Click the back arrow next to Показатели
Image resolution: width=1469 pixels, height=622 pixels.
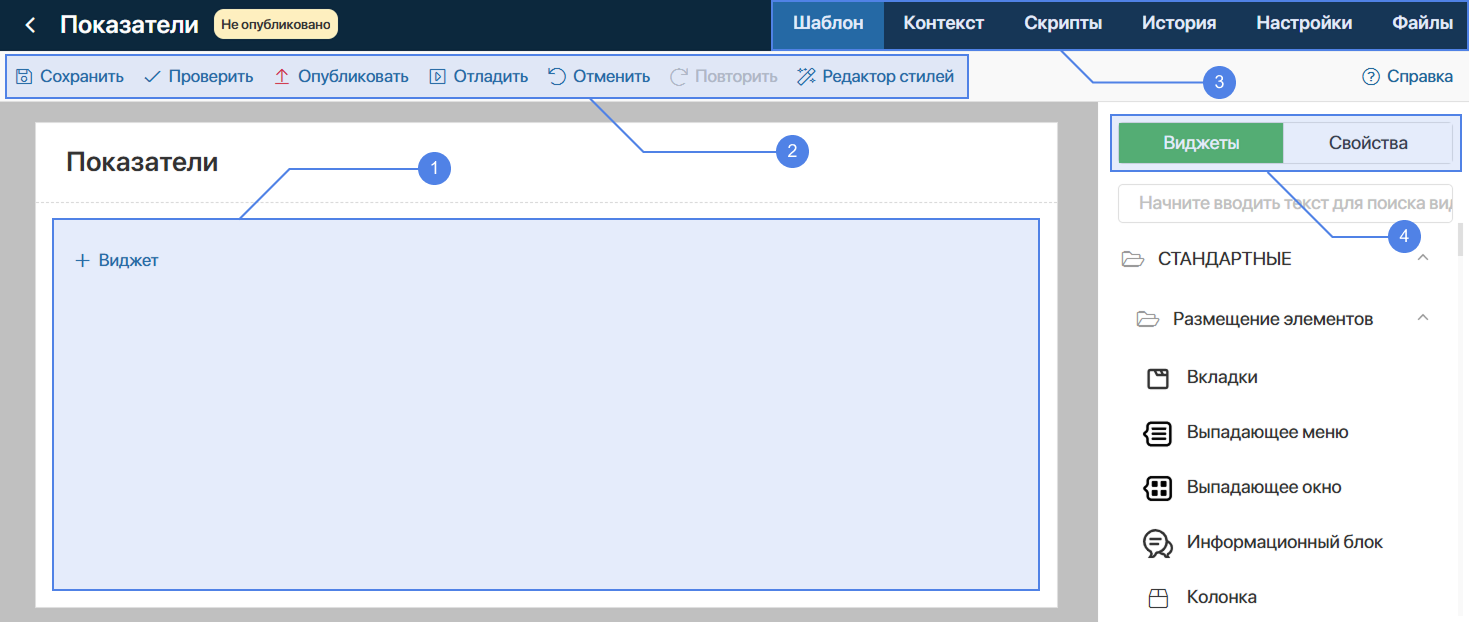(31, 25)
